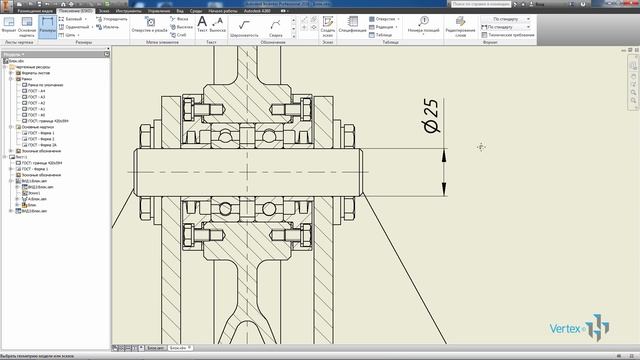Switch to the Вид ribbon tab
This screenshot has width=640, height=360.
click(x=180, y=11)
